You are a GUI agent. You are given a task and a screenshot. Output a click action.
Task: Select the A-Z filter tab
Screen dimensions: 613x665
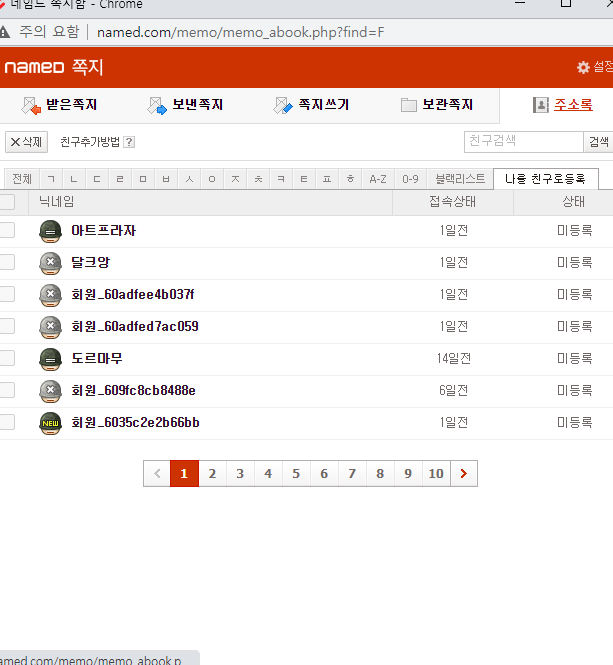click(378, 179)
